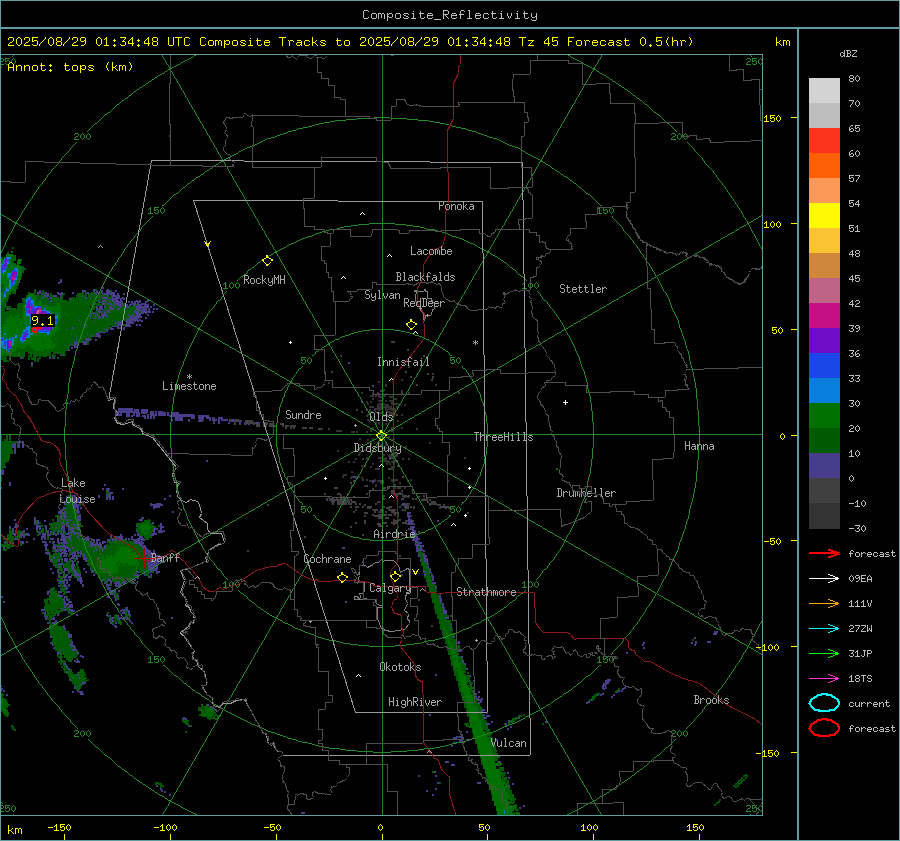Viewport: 900px width, 841px height.
Task: Click the cyan current ellipse symbol
Action: (824, 703)
